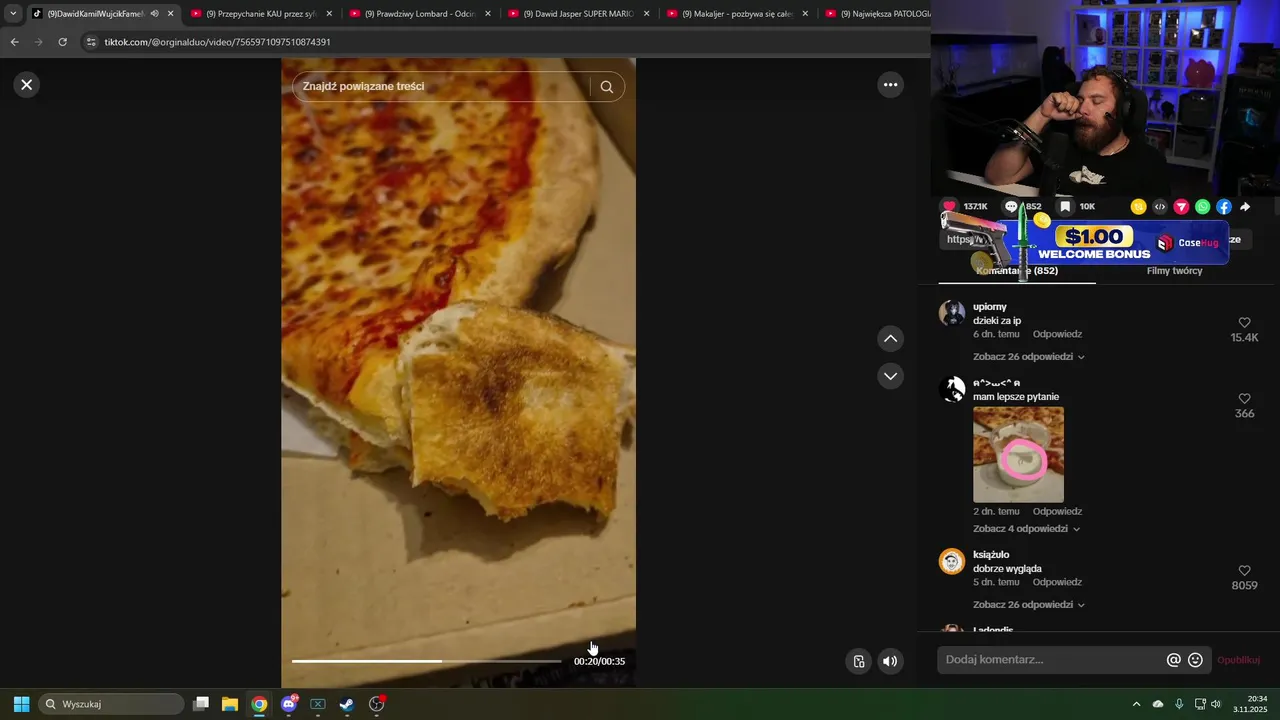Share video to Facebook
Screen dimensions: 1280x720
1224,207
